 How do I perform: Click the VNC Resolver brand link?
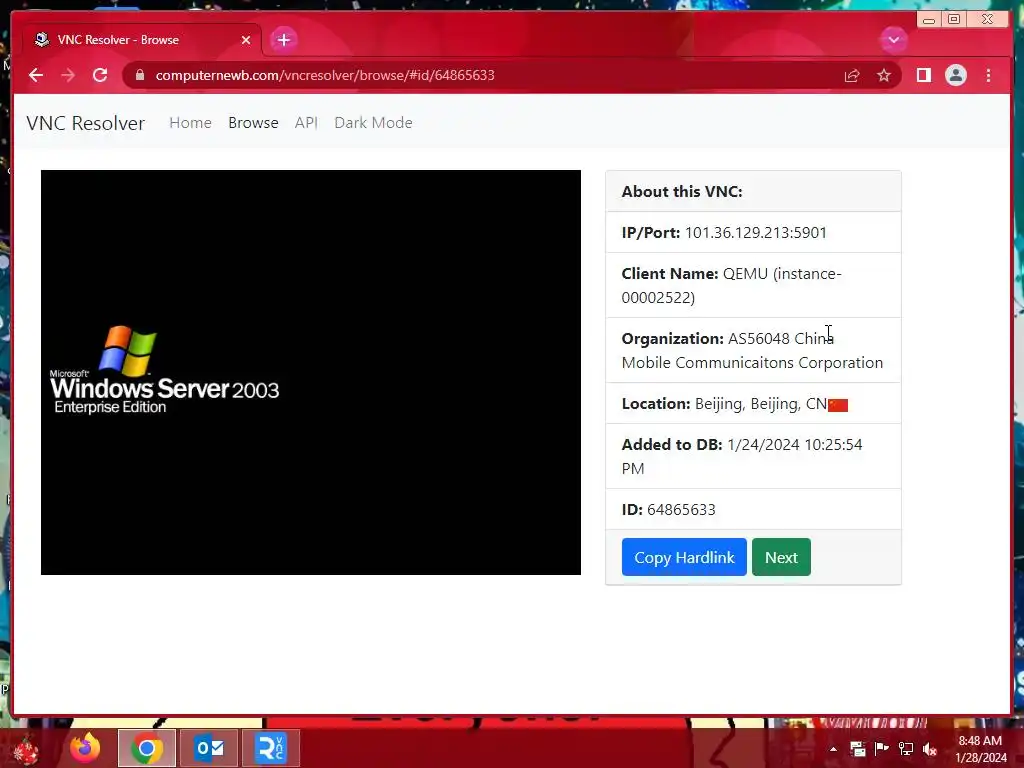pyautogui.click(x=86, y=123)
